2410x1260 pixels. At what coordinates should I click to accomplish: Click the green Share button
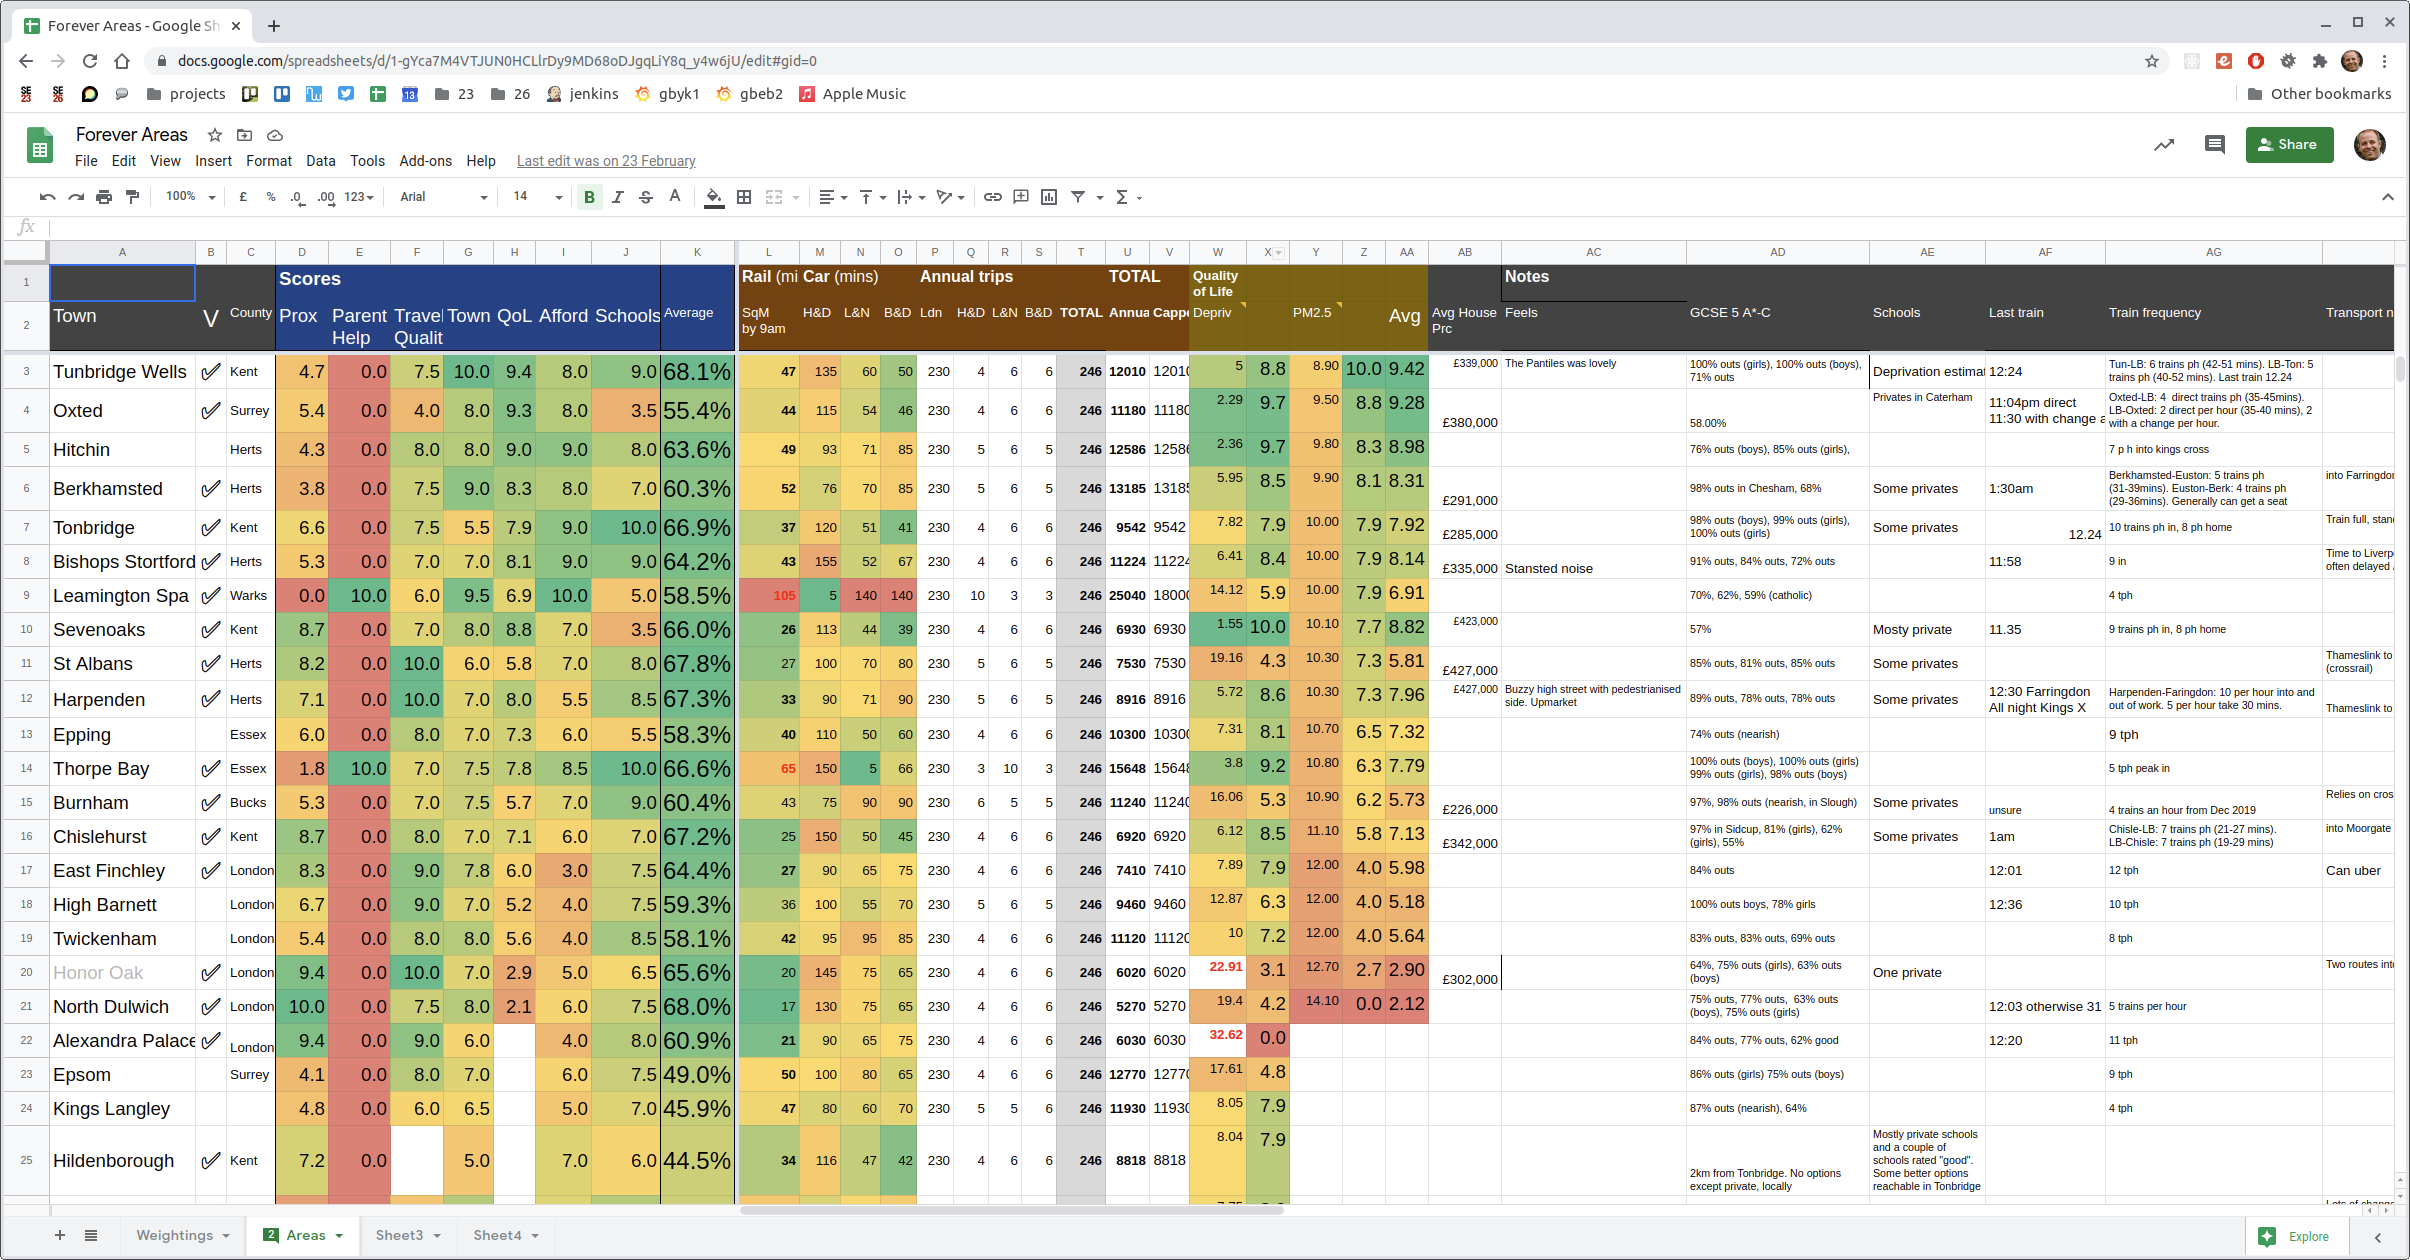tap(2289, 144)
